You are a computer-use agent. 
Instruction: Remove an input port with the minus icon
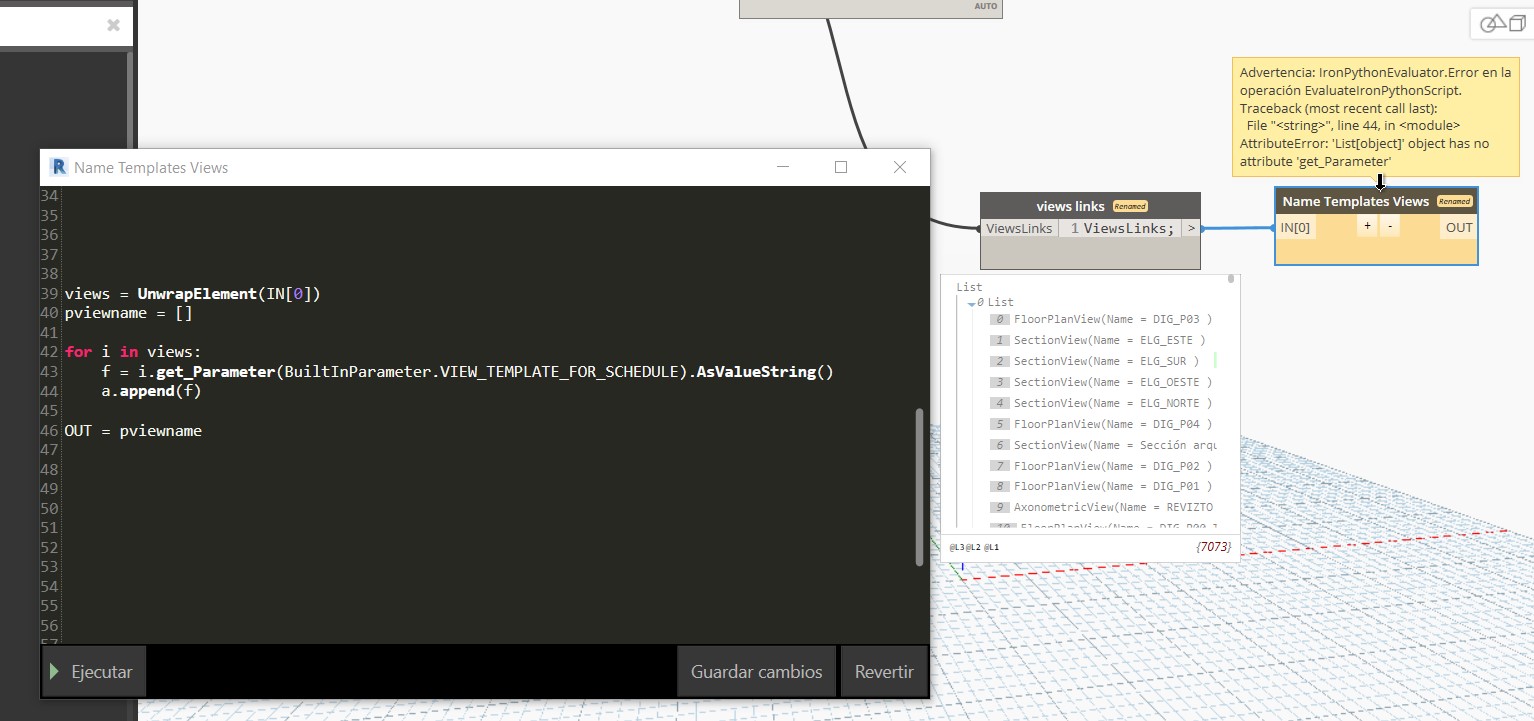(1389, 225)
